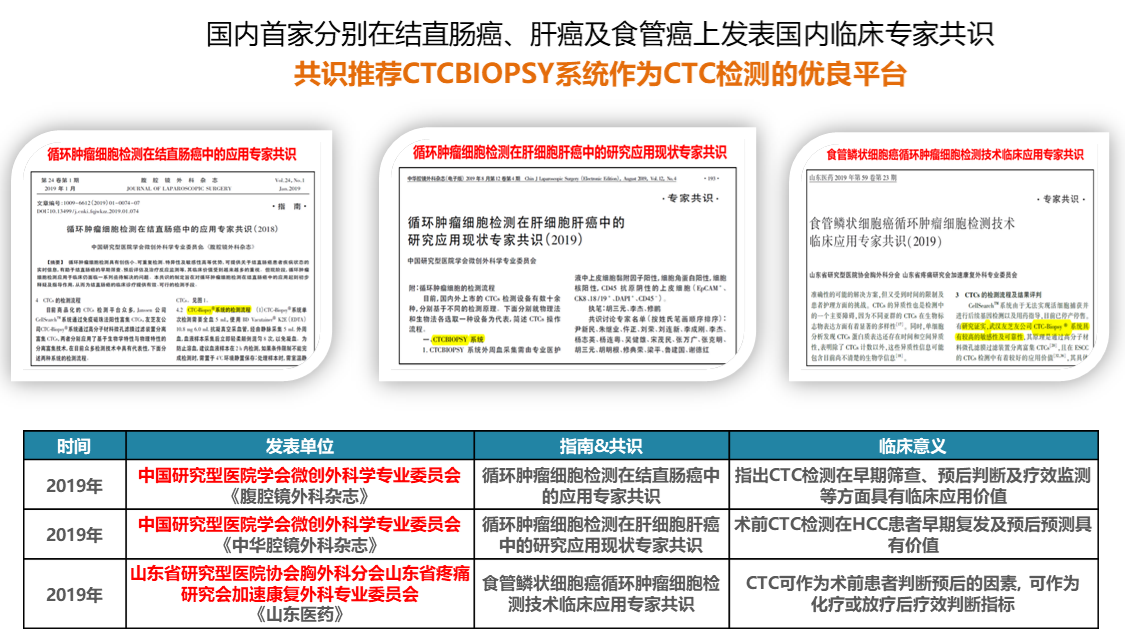This screenshot has width=1125, height=642.
Task: Click the clinical significance cell starting '指出CTC检测在早期筛查'
Action: click(913, 486)
